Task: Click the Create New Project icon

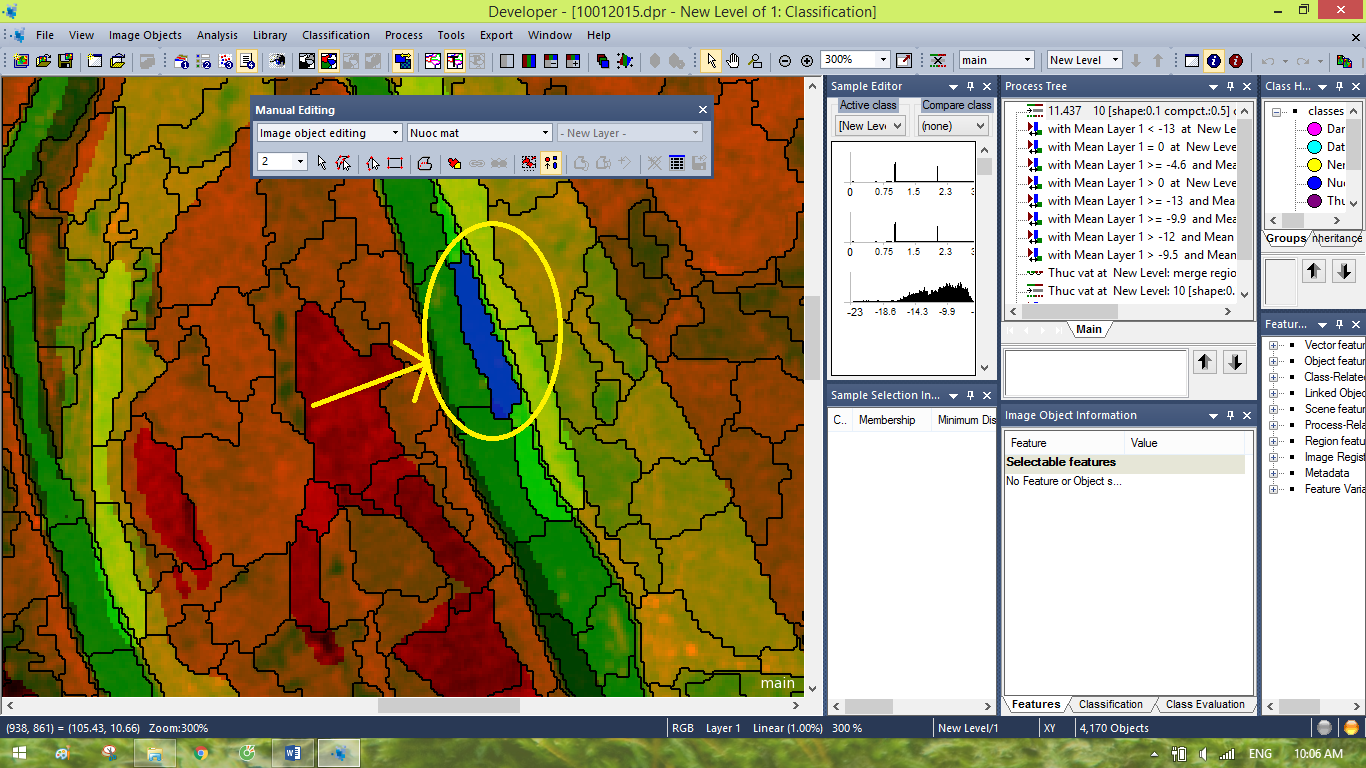Action: [21, 60]
